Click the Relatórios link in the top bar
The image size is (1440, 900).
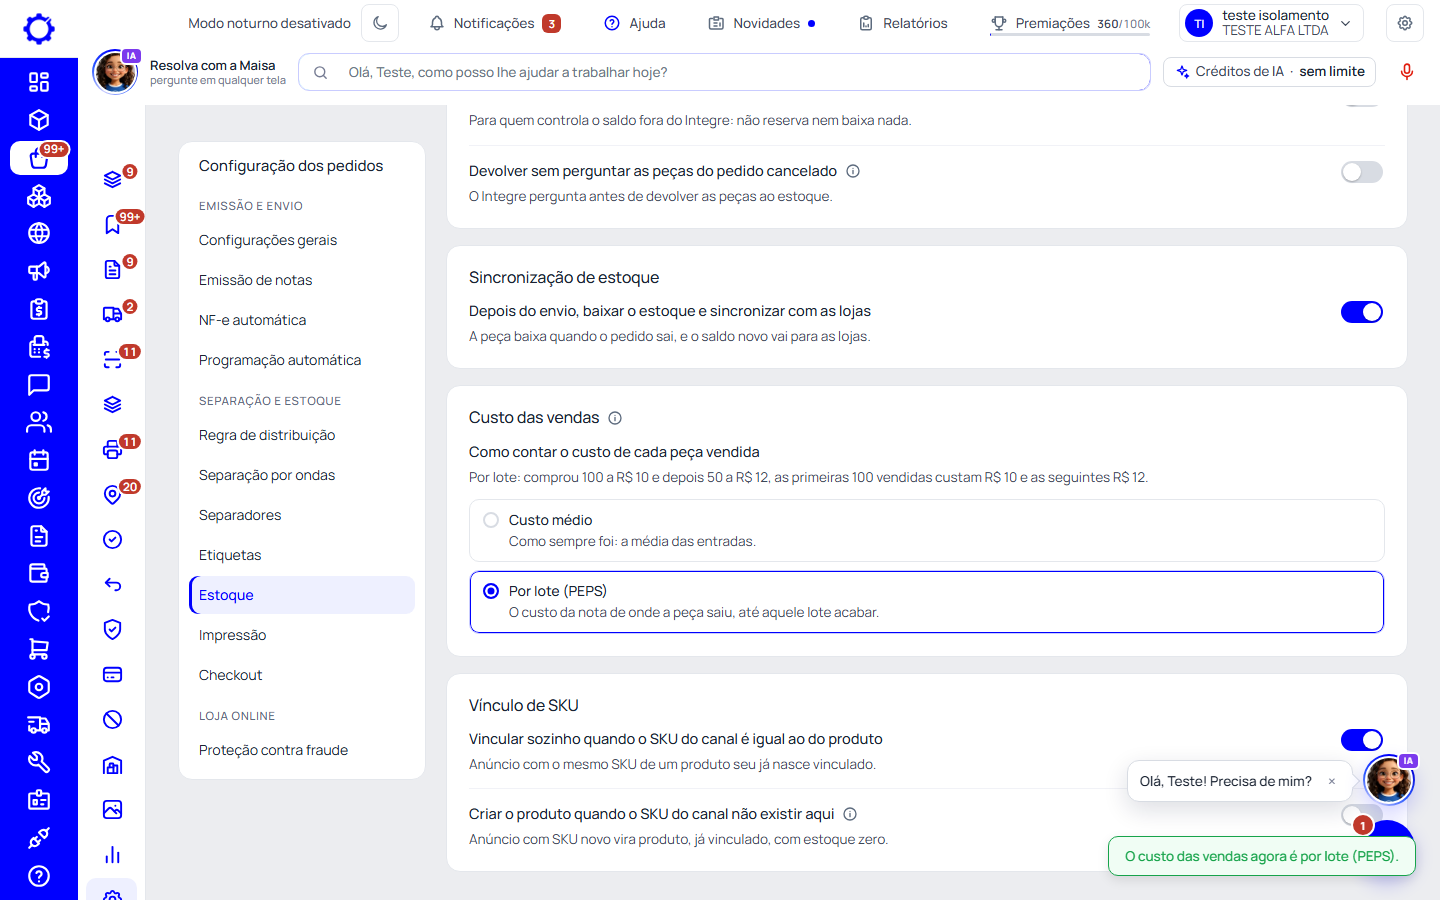(903, 23)
